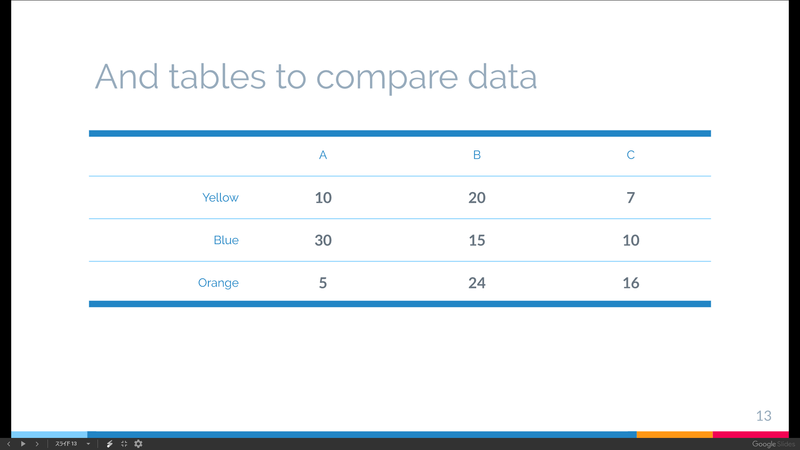Toggle the laser pointer tool
The width and height of the screenshot is (800, 450).
[109, 444]
